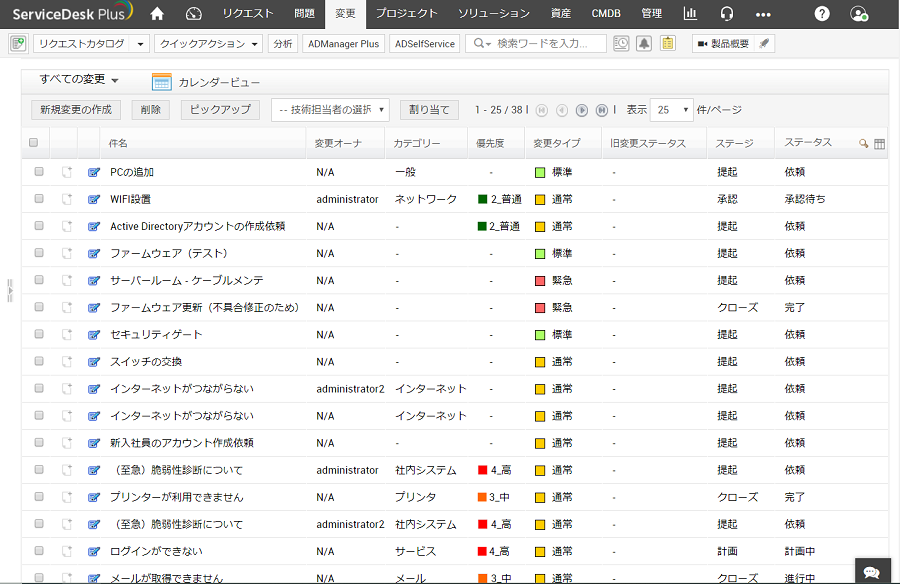Show more modules via the three-dots icon
The width and height of the screenshot is (900, 584).
(763, 14)
